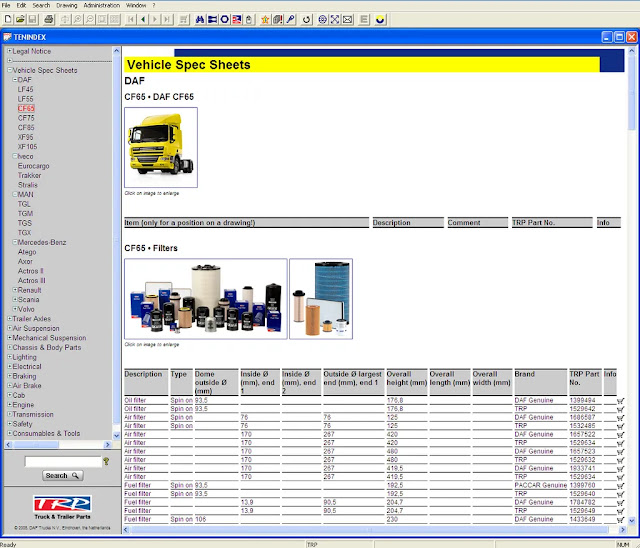The image size is (640, 548).
Task: Add DAF Genuine 1399494 oil filter to cart
Action: (620, 401)
